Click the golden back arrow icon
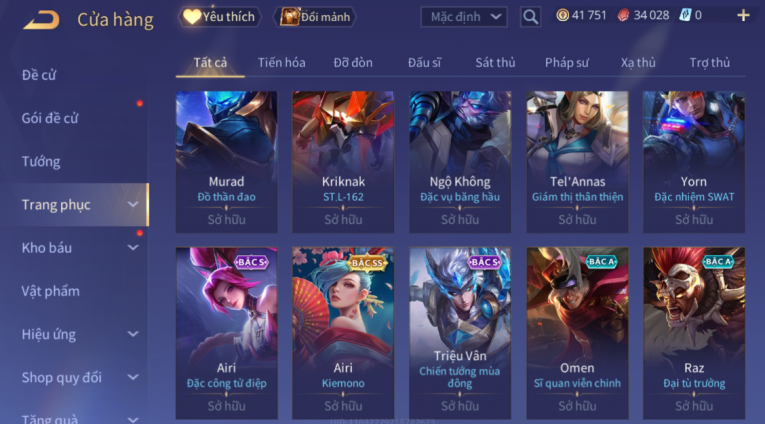This screenshot has width=765, height=424. [x=41, y=20]
